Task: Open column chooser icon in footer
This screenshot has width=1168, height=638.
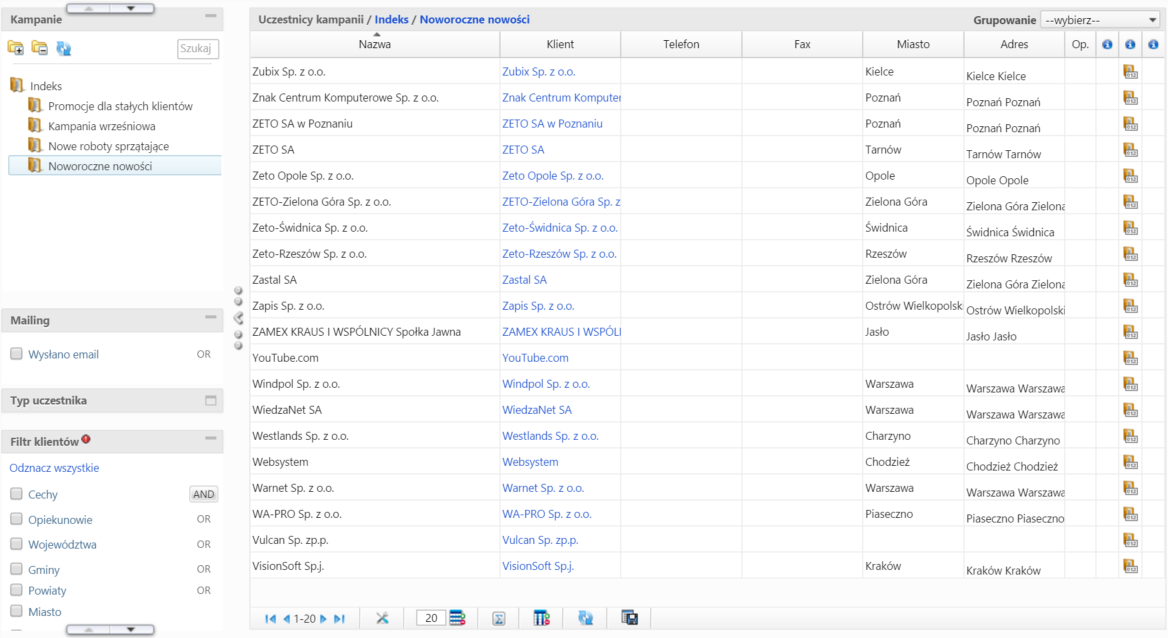Action: click(542, 618)
